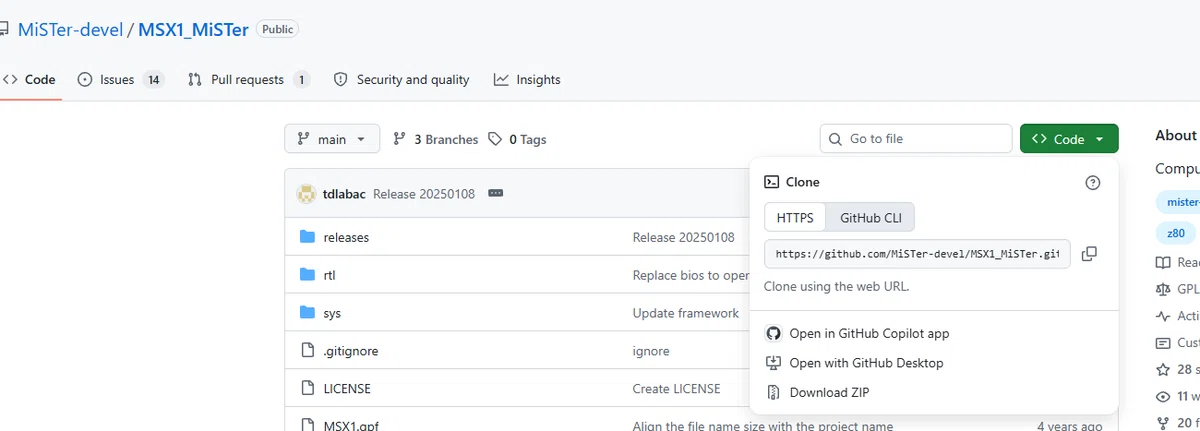Screen dimensions: 1200x431
Task: Click the Issues circle icon
Action: [85, 80]
